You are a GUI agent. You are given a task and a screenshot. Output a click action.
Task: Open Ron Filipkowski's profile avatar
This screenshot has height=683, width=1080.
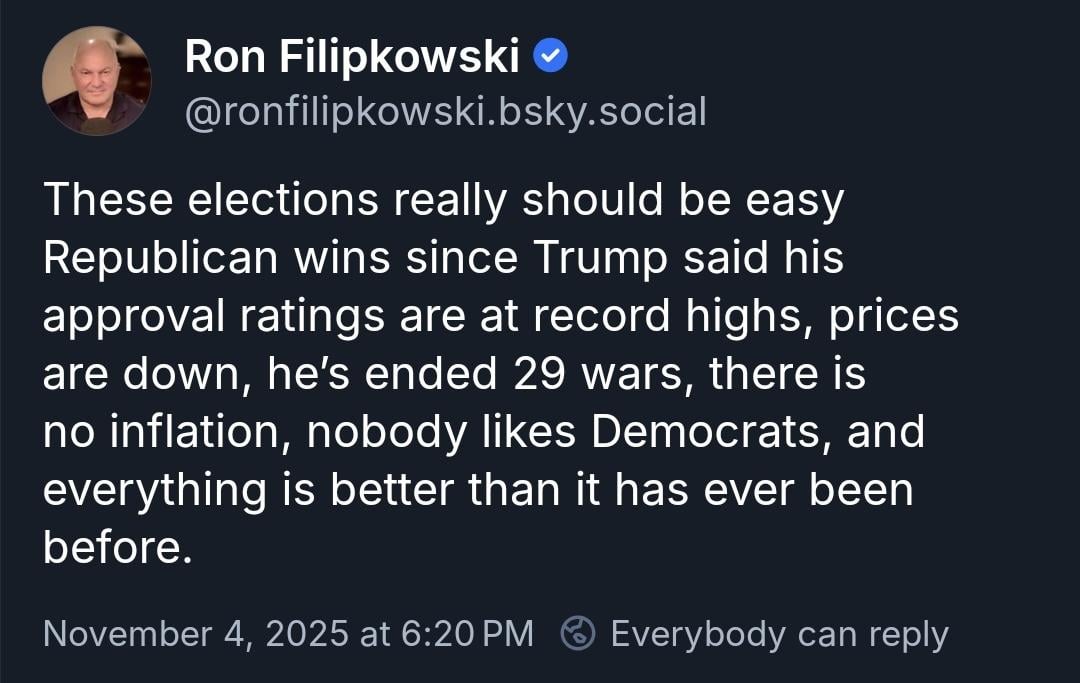tap(97, 81)
